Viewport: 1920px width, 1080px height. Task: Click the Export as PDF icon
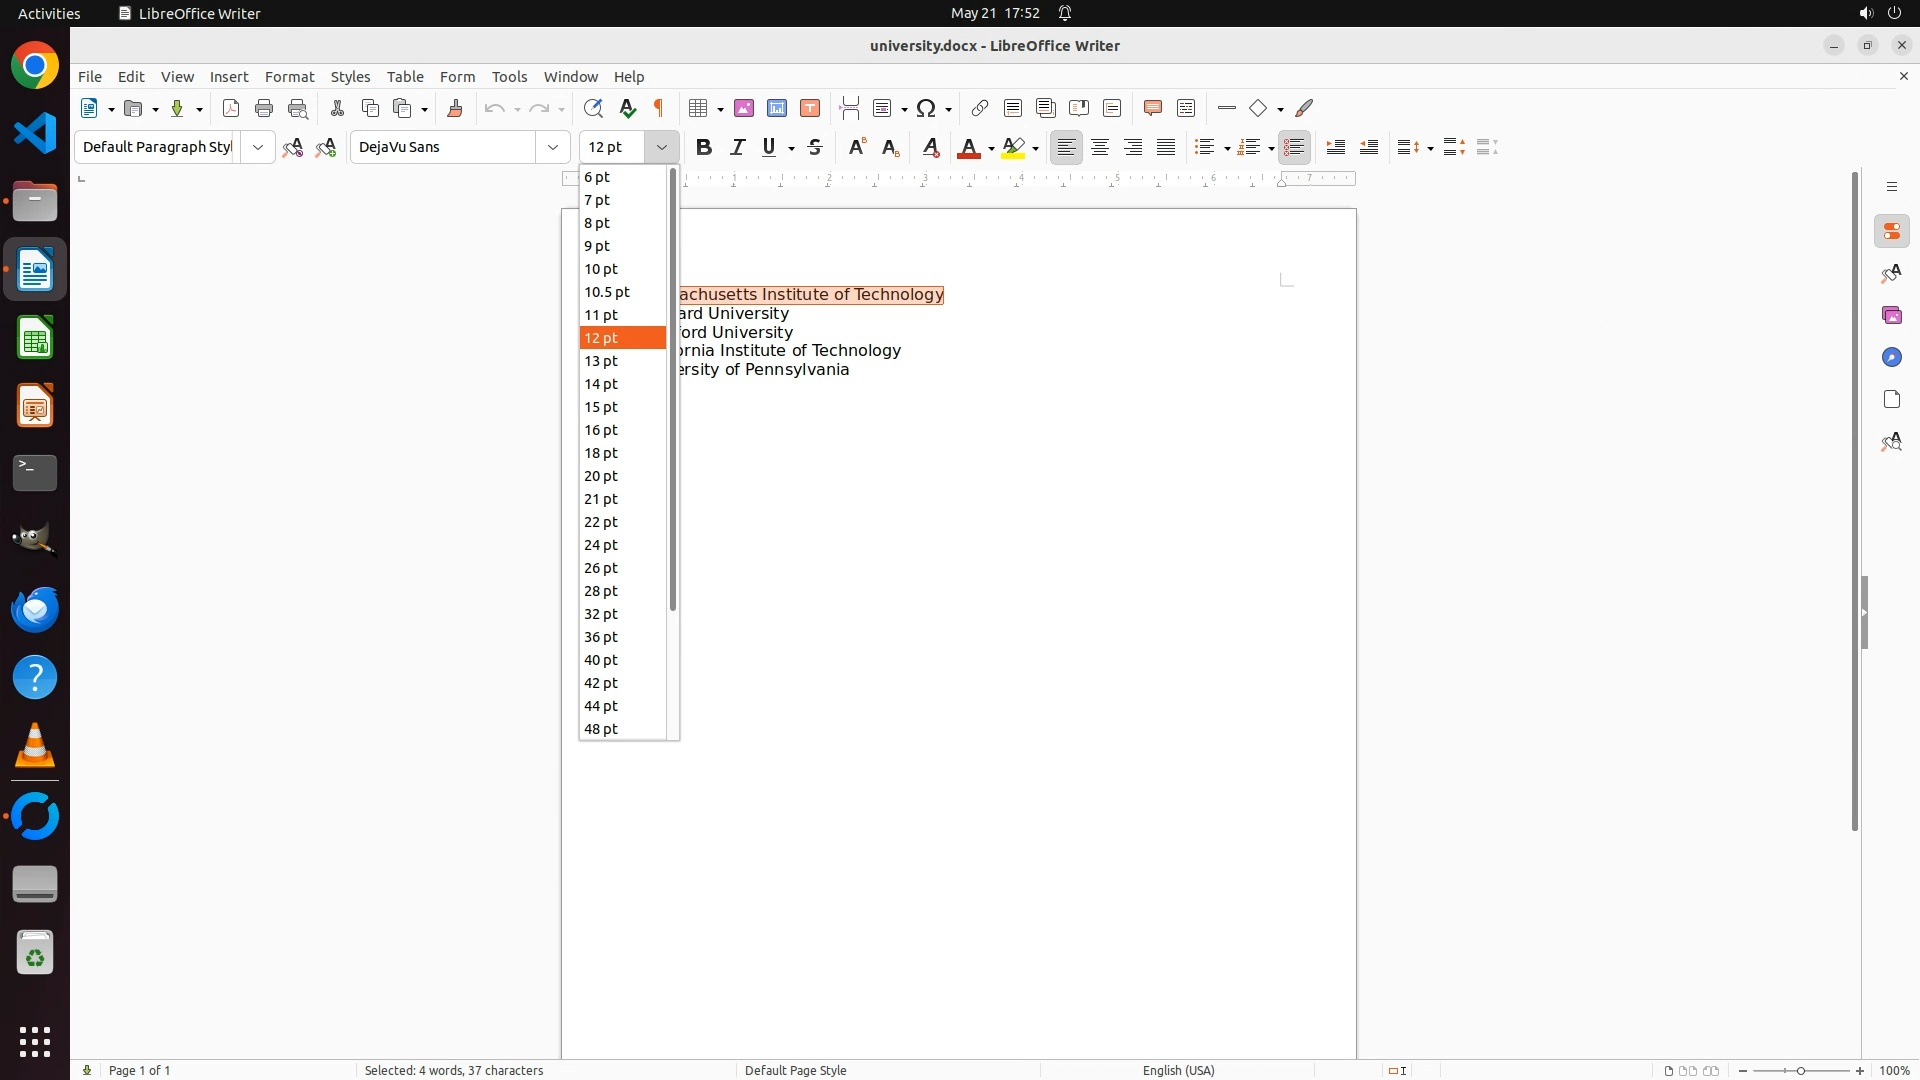coord(231,108)
